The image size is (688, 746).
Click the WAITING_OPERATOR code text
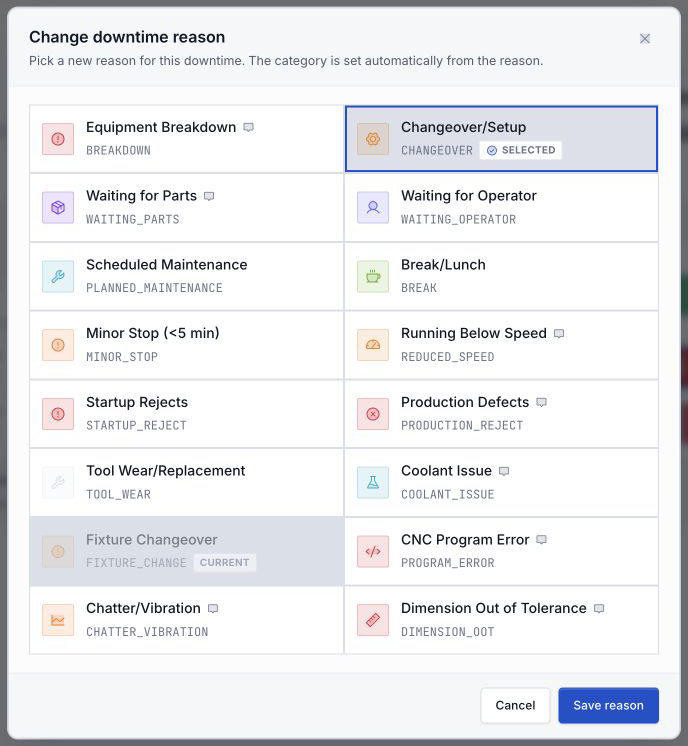458,219
